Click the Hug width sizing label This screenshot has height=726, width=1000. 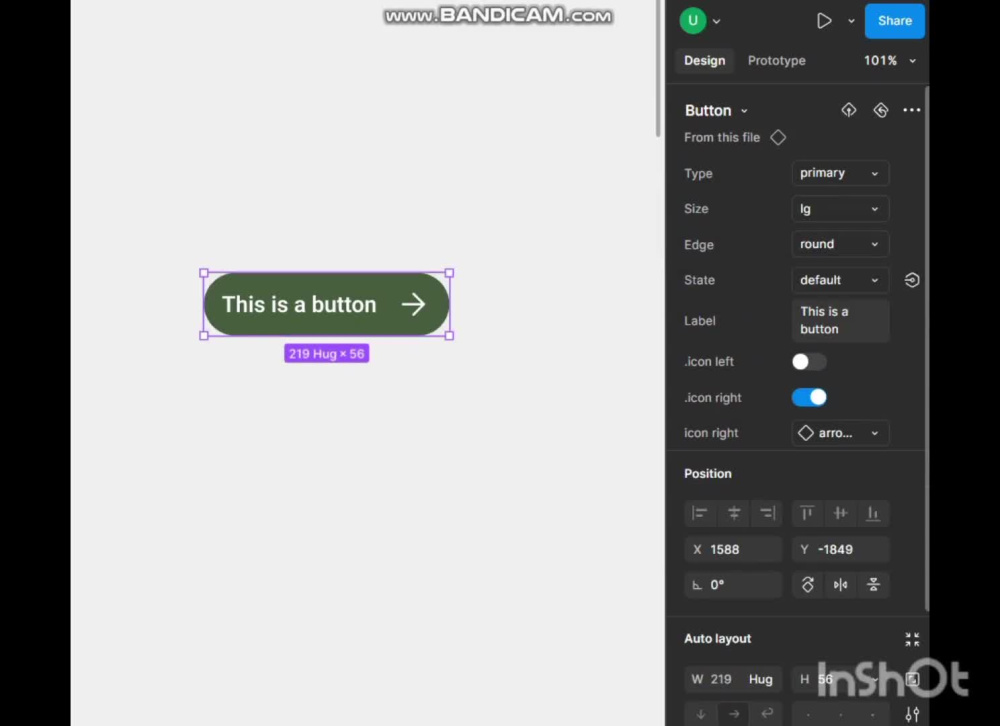pyautogui.click(x=760, y=679)
